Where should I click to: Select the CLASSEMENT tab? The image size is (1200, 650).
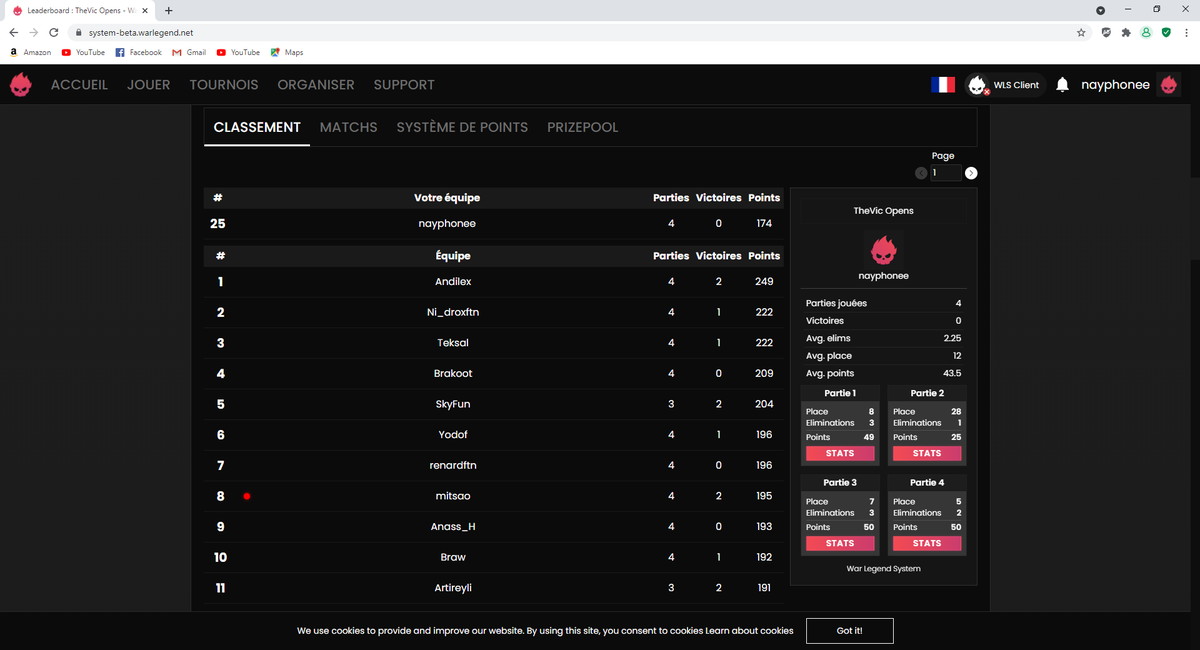coord(257,127)
